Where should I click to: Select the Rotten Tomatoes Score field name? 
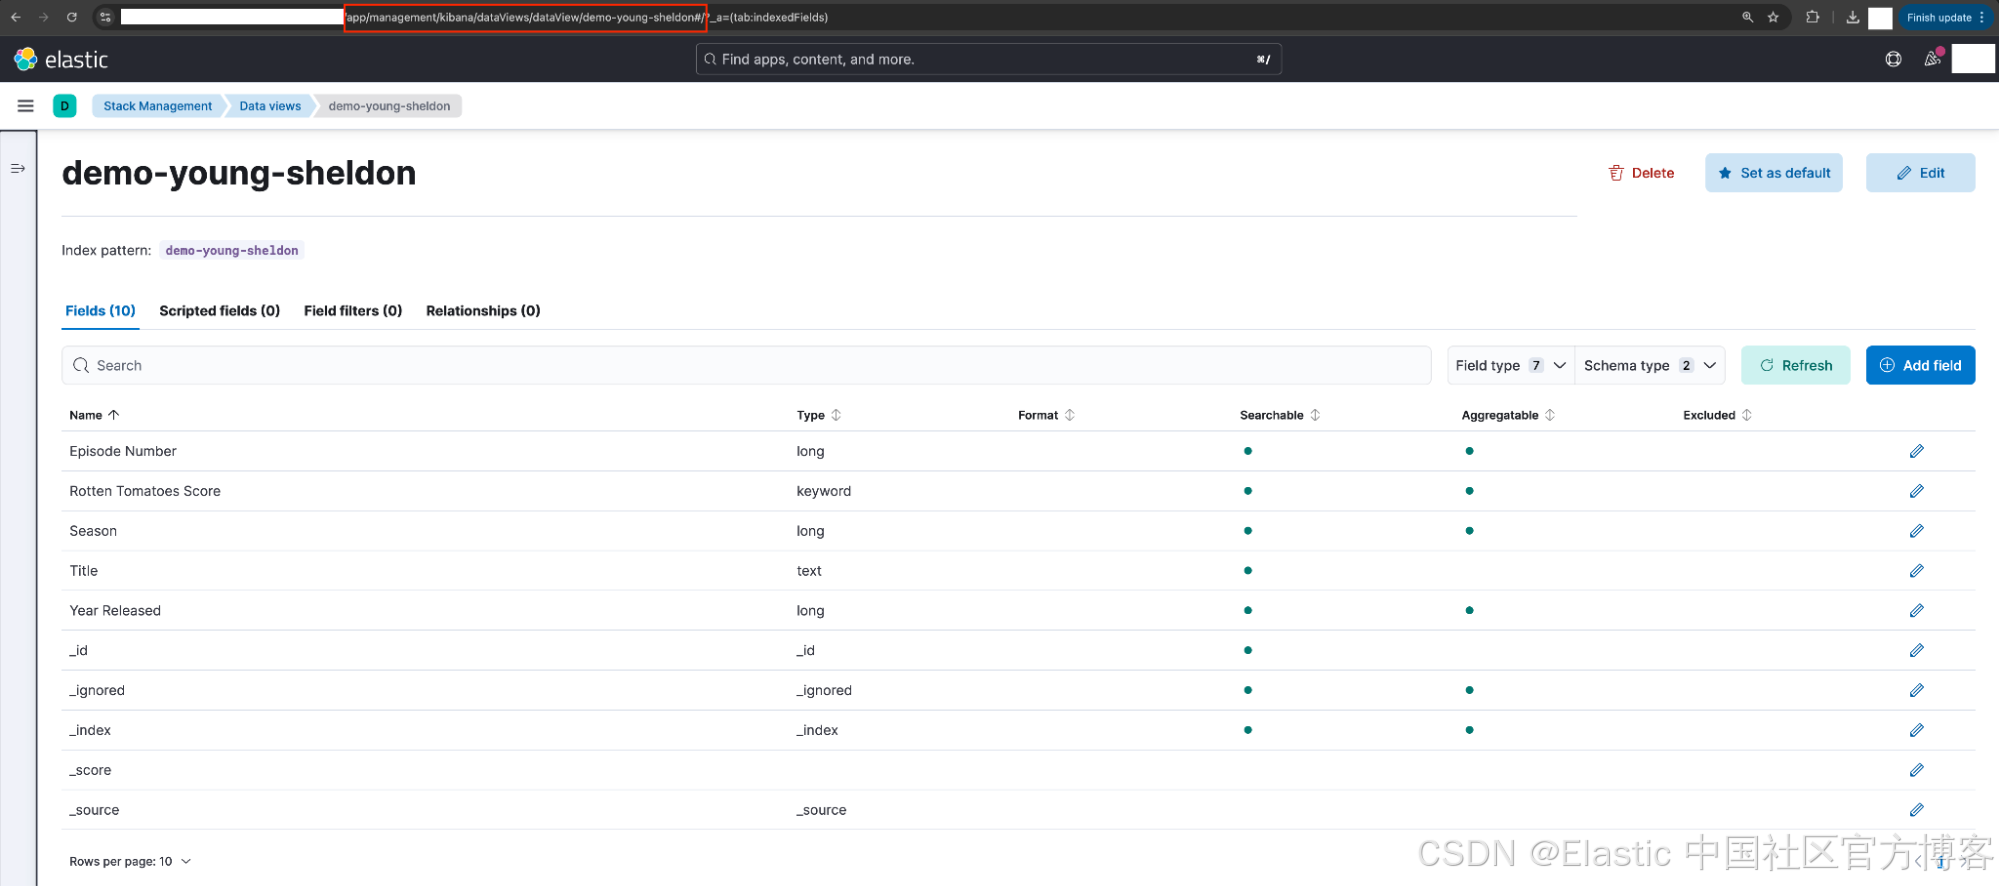145,491
